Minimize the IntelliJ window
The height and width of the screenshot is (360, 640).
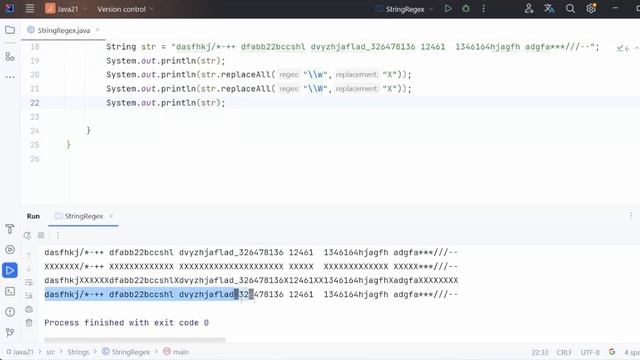click(615, 9)
